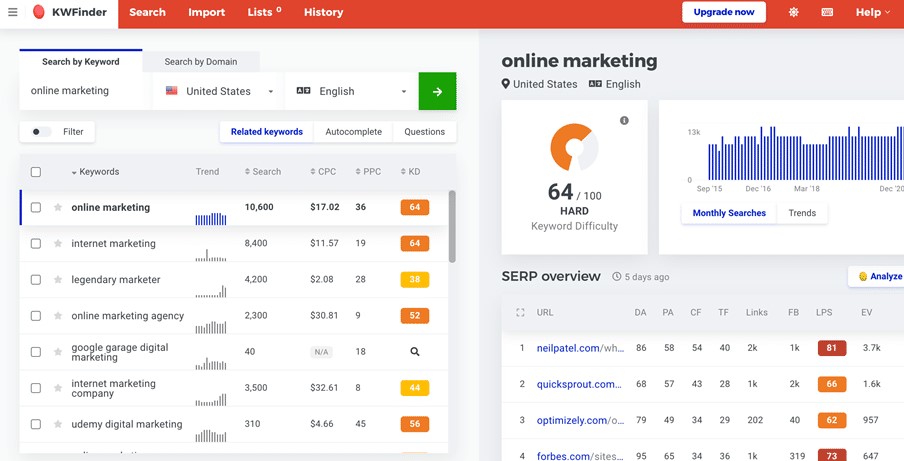Select the Questions tab
Image resolution: width=904 pixels, height=461 pixels.
pyautogui.click(x=424, y=132)
